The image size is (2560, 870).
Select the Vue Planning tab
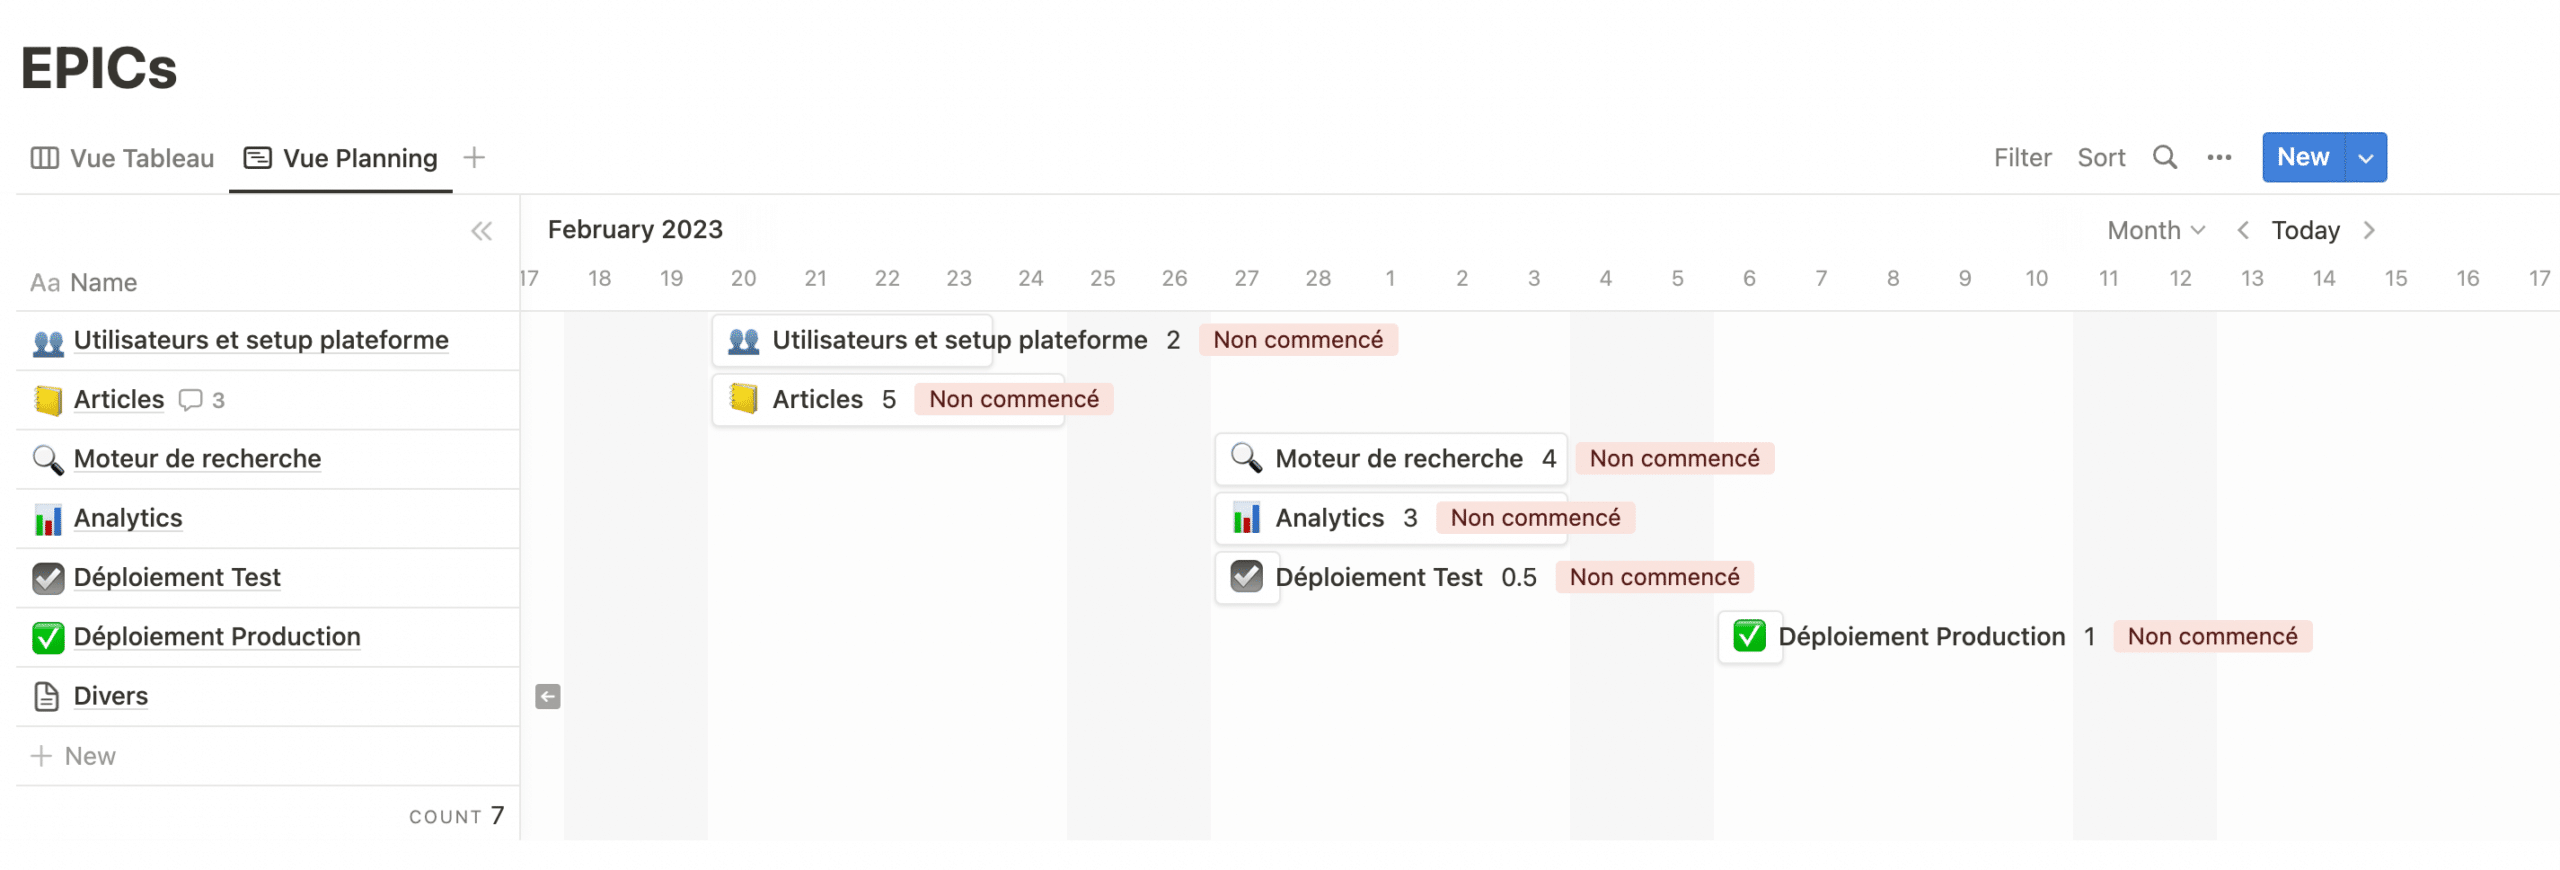pyautogui.click(x=341, y=158)
